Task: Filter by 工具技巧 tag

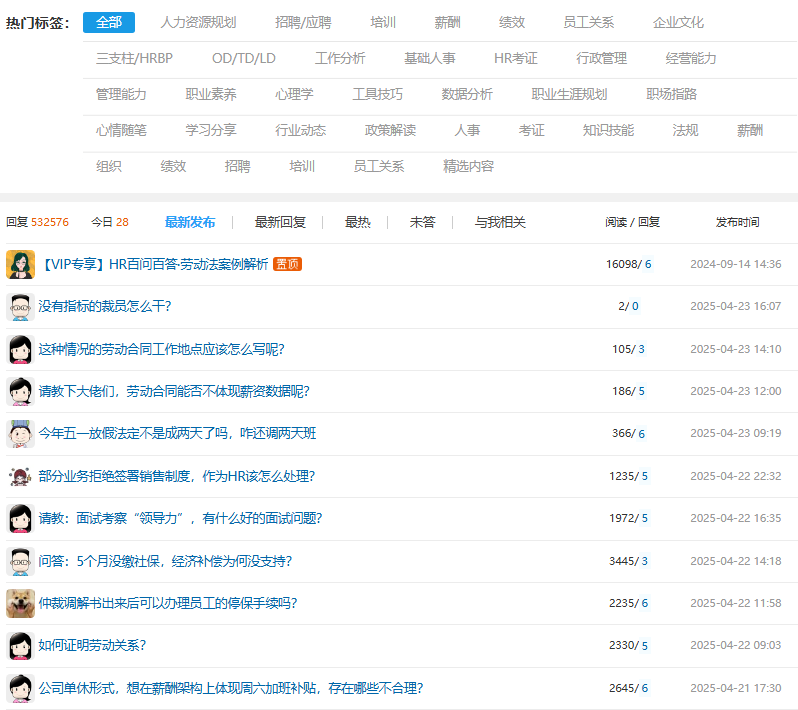Action: (x=378, y=94)
